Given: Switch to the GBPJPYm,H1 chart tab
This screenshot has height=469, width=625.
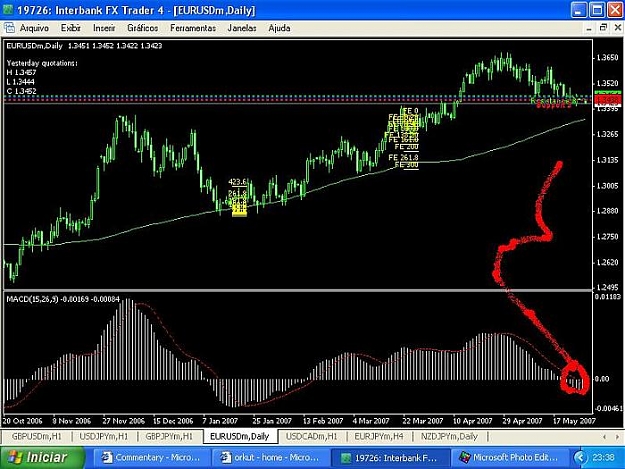Looking at the screenshot, I should point(169,436).
